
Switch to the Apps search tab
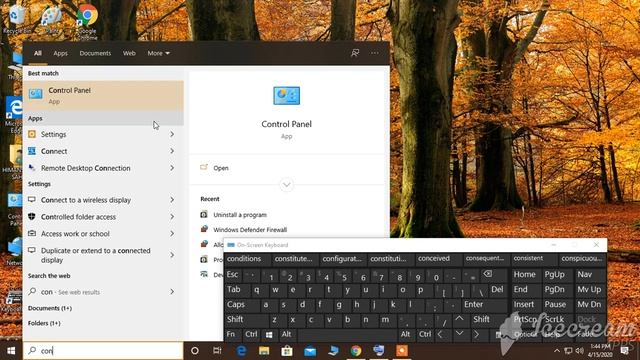(60, 53)
